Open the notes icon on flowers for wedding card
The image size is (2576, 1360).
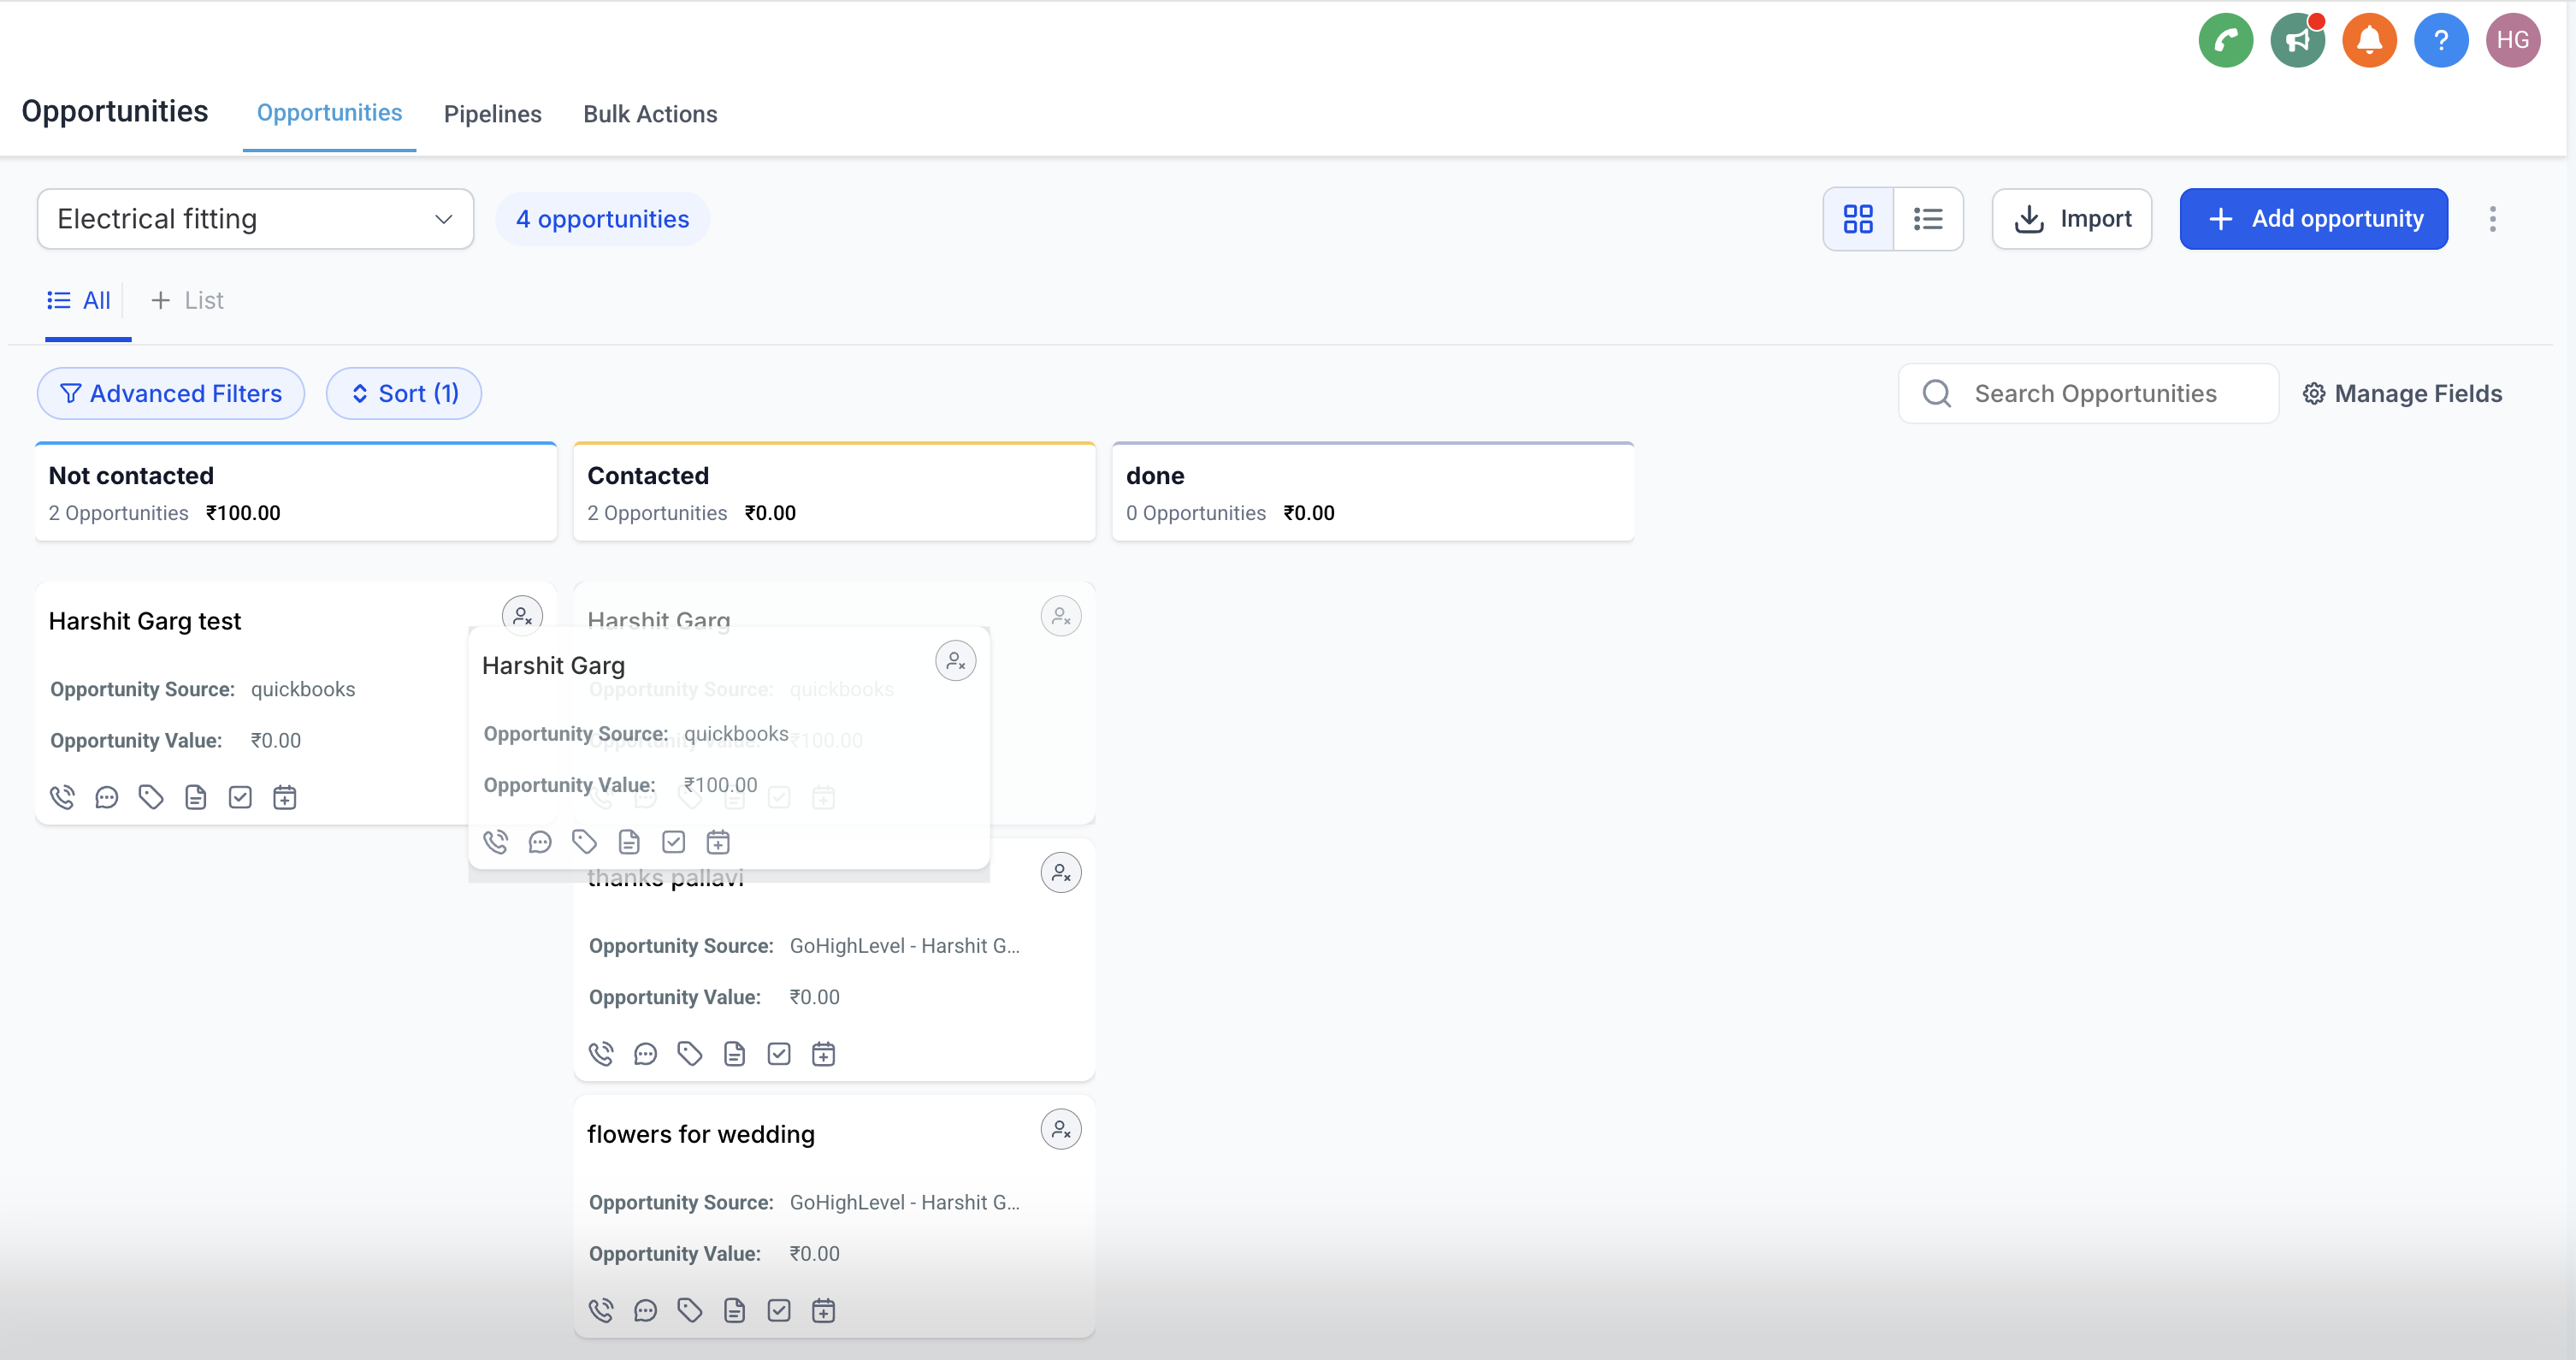[x=734, y=1310]
